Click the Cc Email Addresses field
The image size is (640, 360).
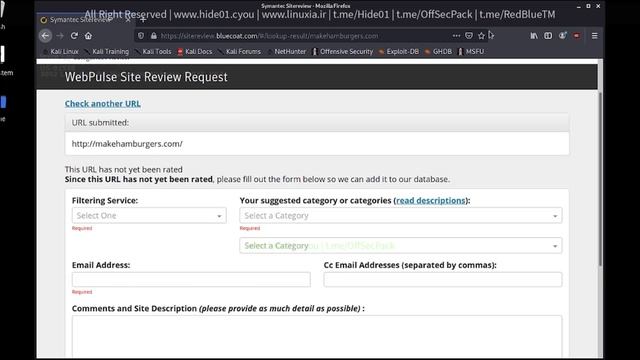pos(442,280)
